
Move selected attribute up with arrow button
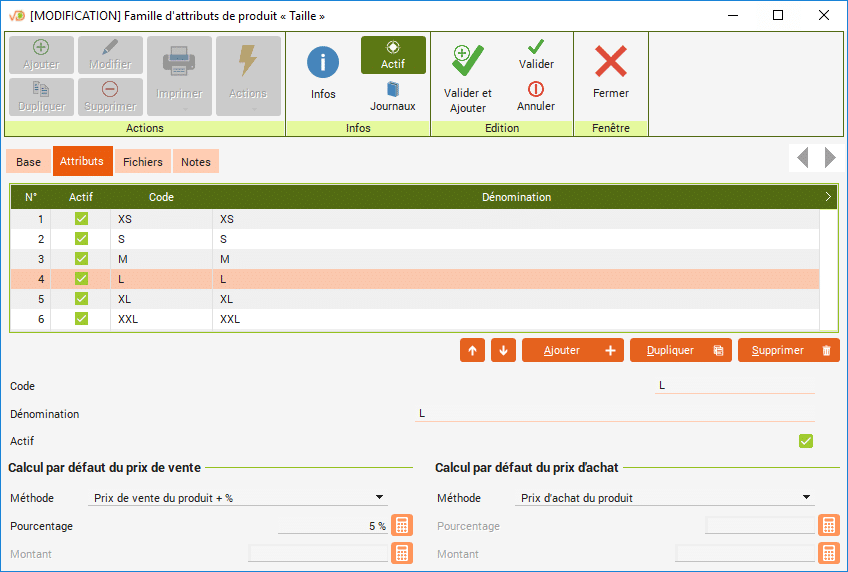pyautogui.click(x=473, y=350)
